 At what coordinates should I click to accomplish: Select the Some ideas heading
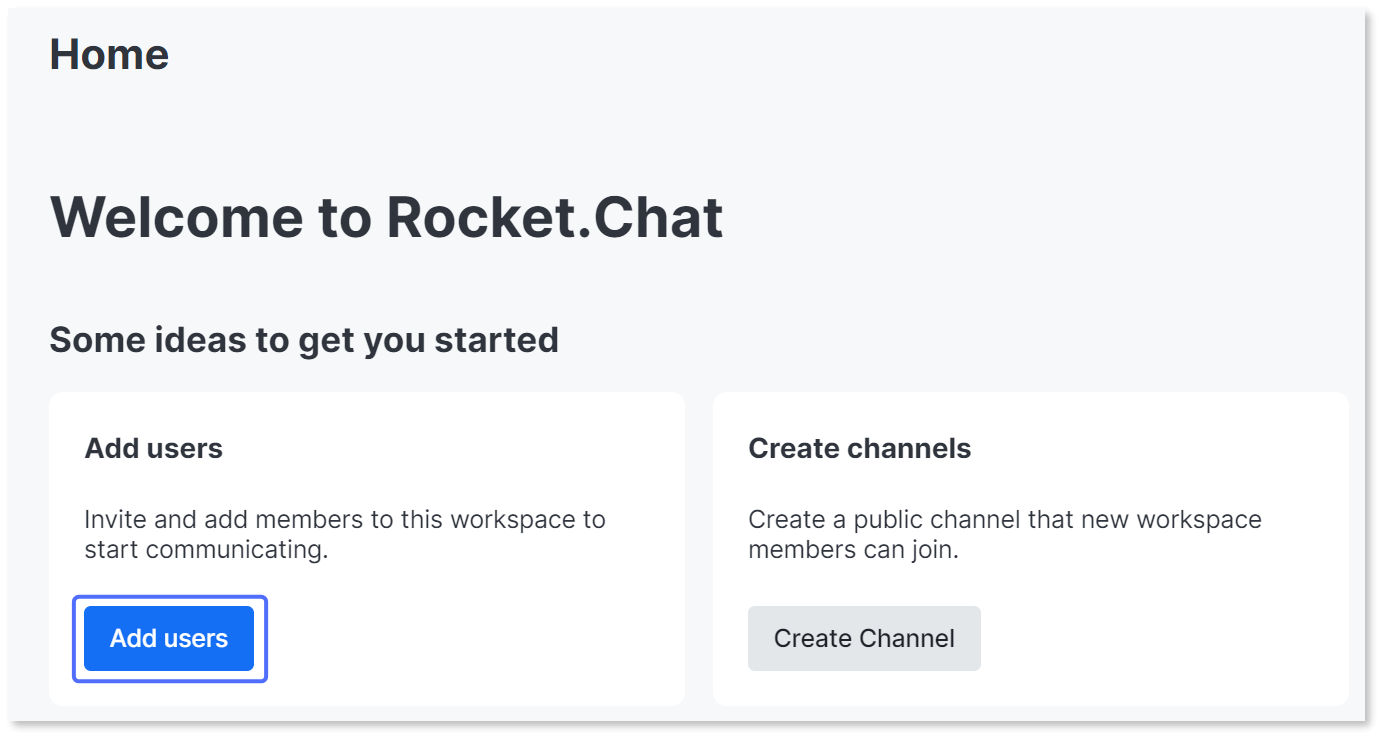304,340
